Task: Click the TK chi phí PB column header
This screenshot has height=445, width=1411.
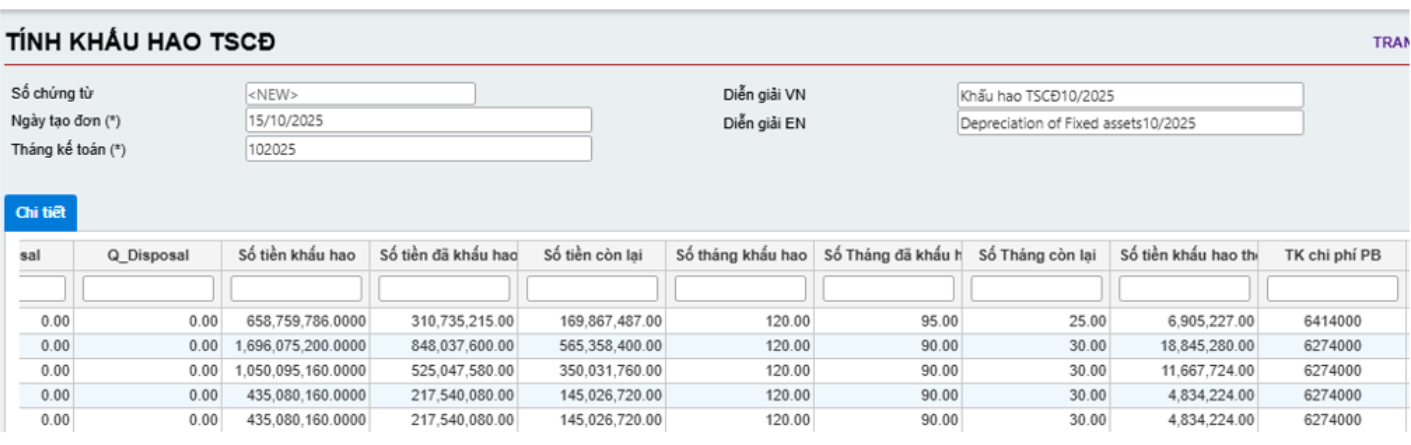Action: pyautogui.click(x=1332, y=256)
